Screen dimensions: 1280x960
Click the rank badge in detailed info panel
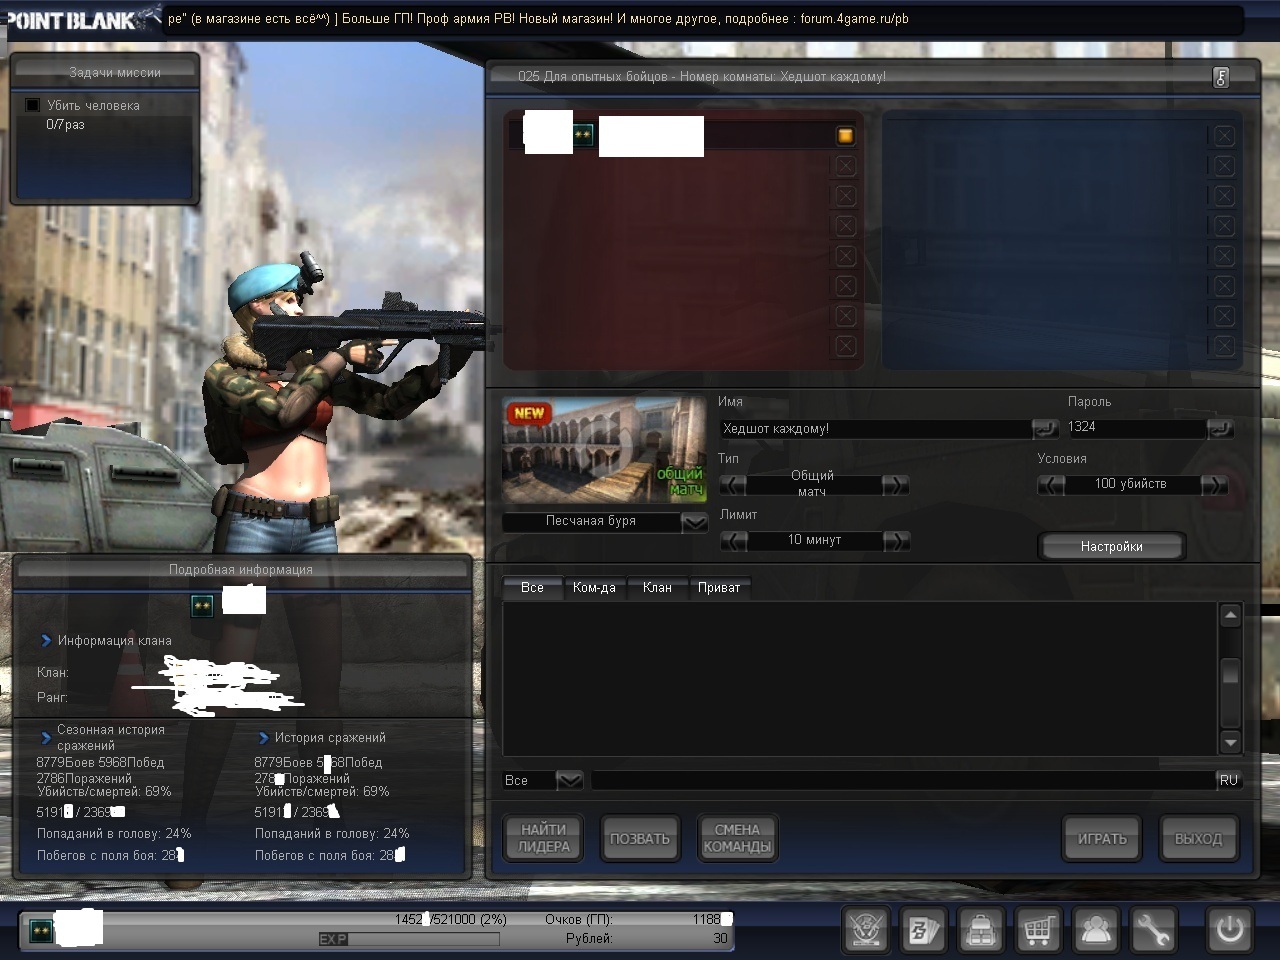(x=202, y=605)
